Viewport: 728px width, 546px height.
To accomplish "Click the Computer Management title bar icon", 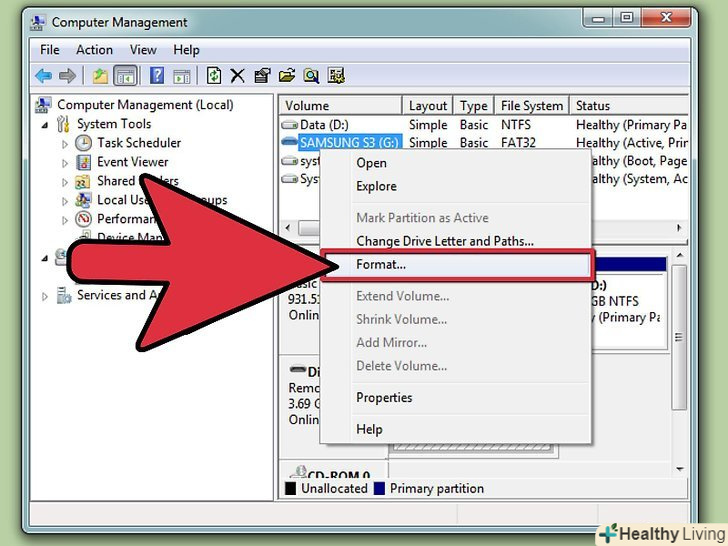I will coord(38,22).
